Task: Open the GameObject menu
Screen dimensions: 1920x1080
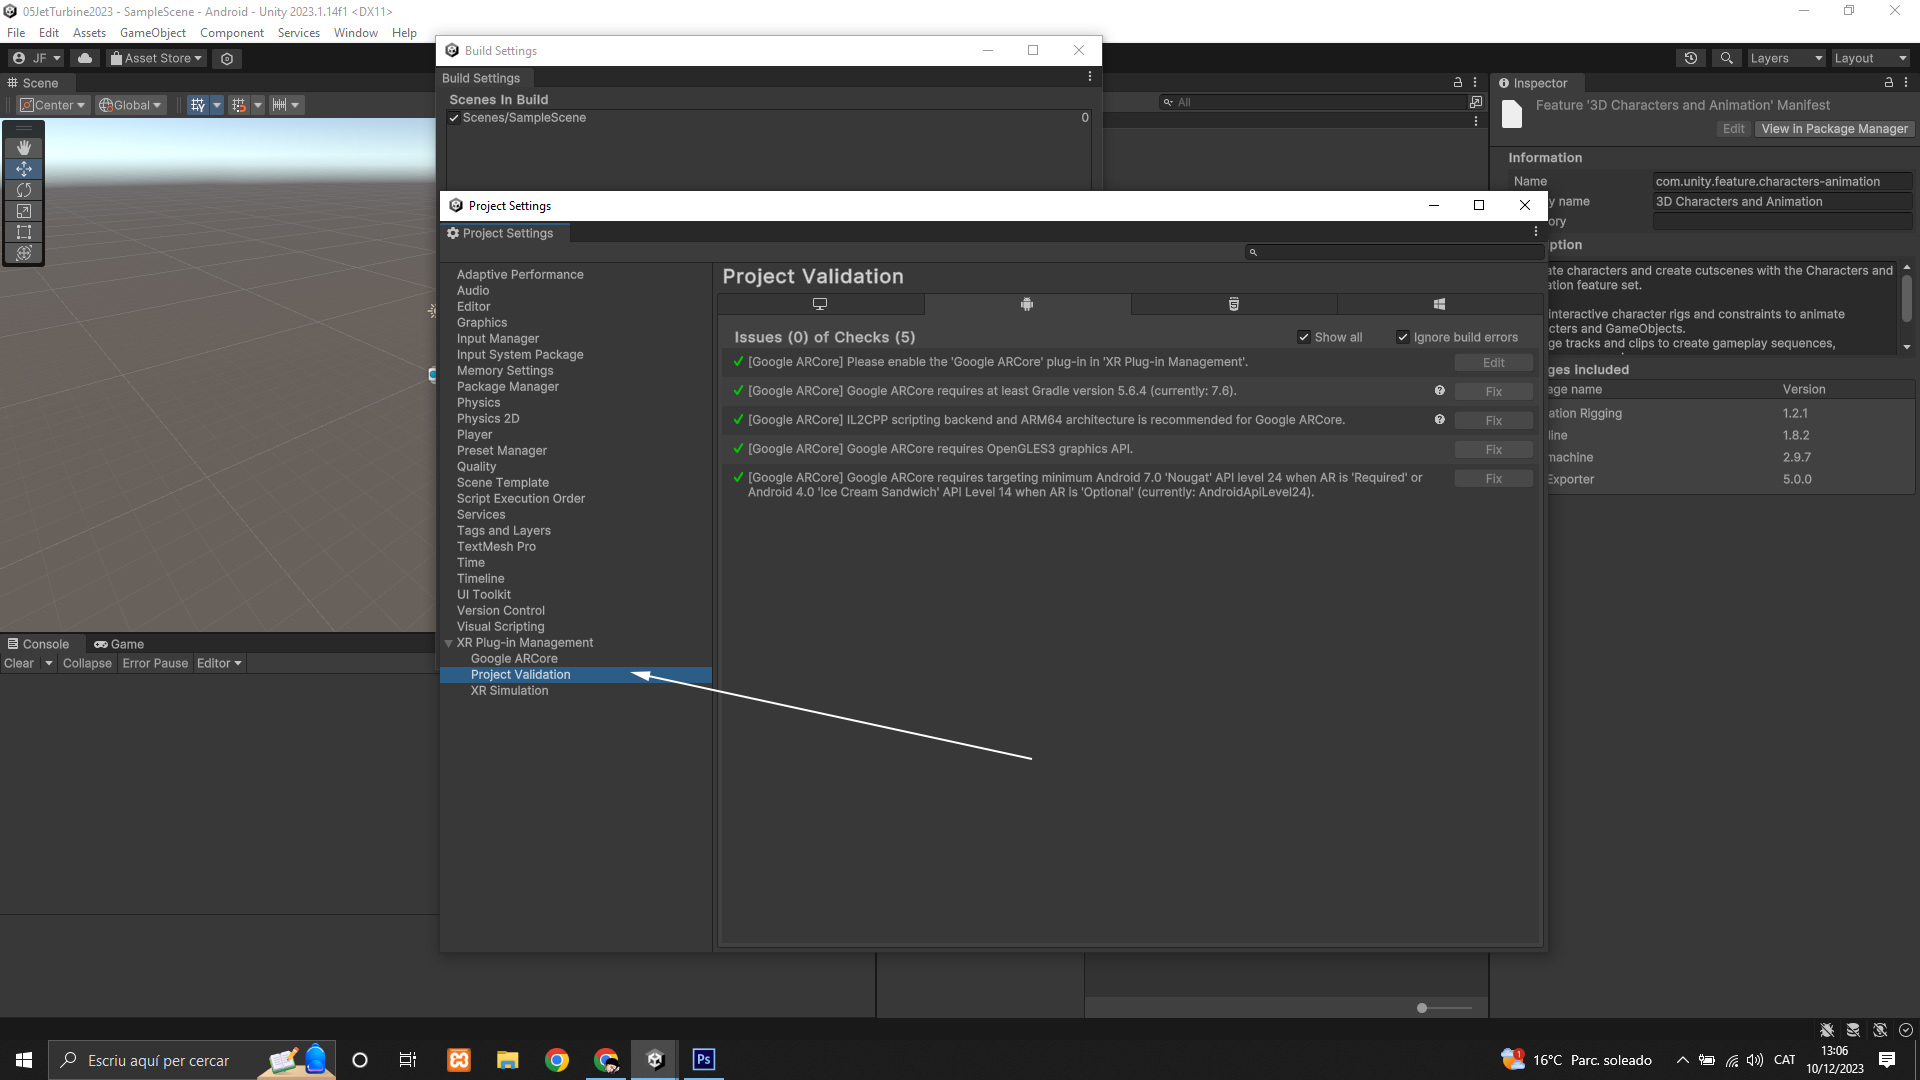Action: (152, 33)
